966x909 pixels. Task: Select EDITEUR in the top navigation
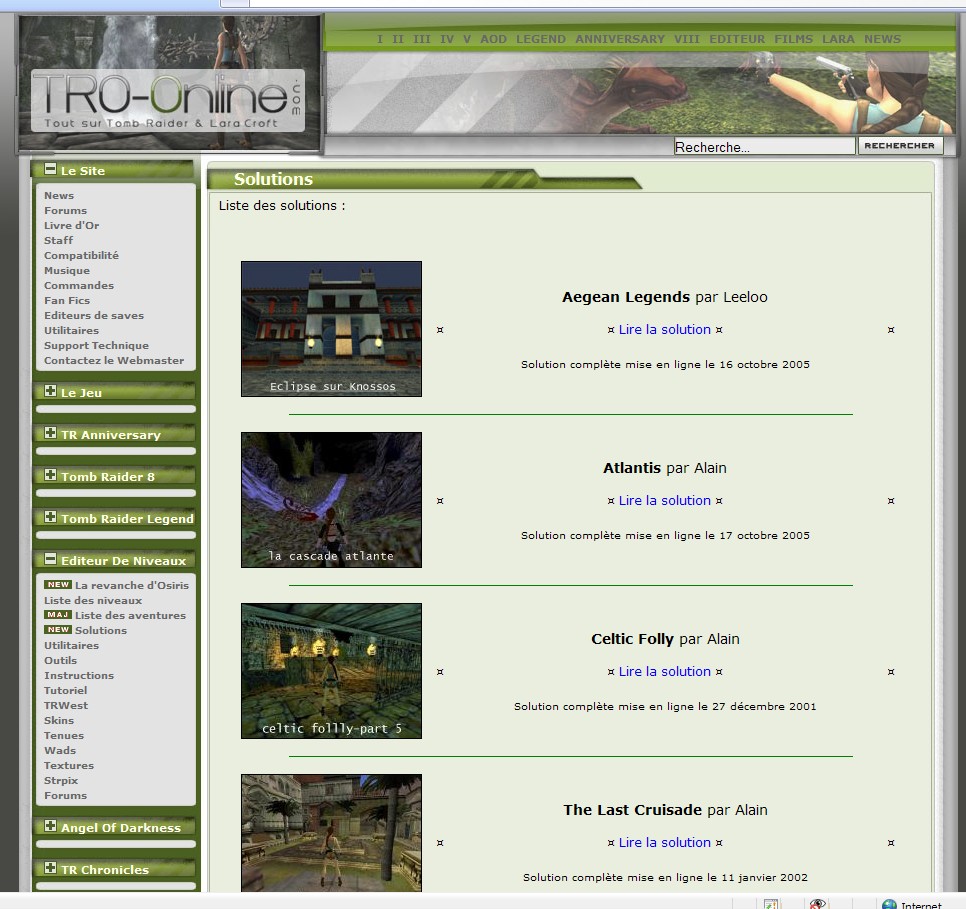coord(737,39)
